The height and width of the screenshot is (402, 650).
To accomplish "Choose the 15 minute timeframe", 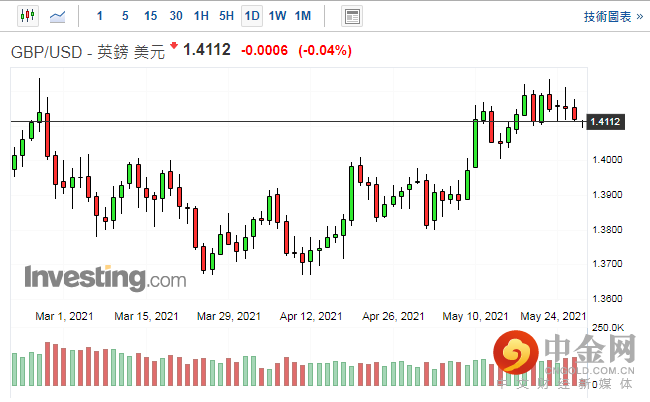I will [150, 16].
